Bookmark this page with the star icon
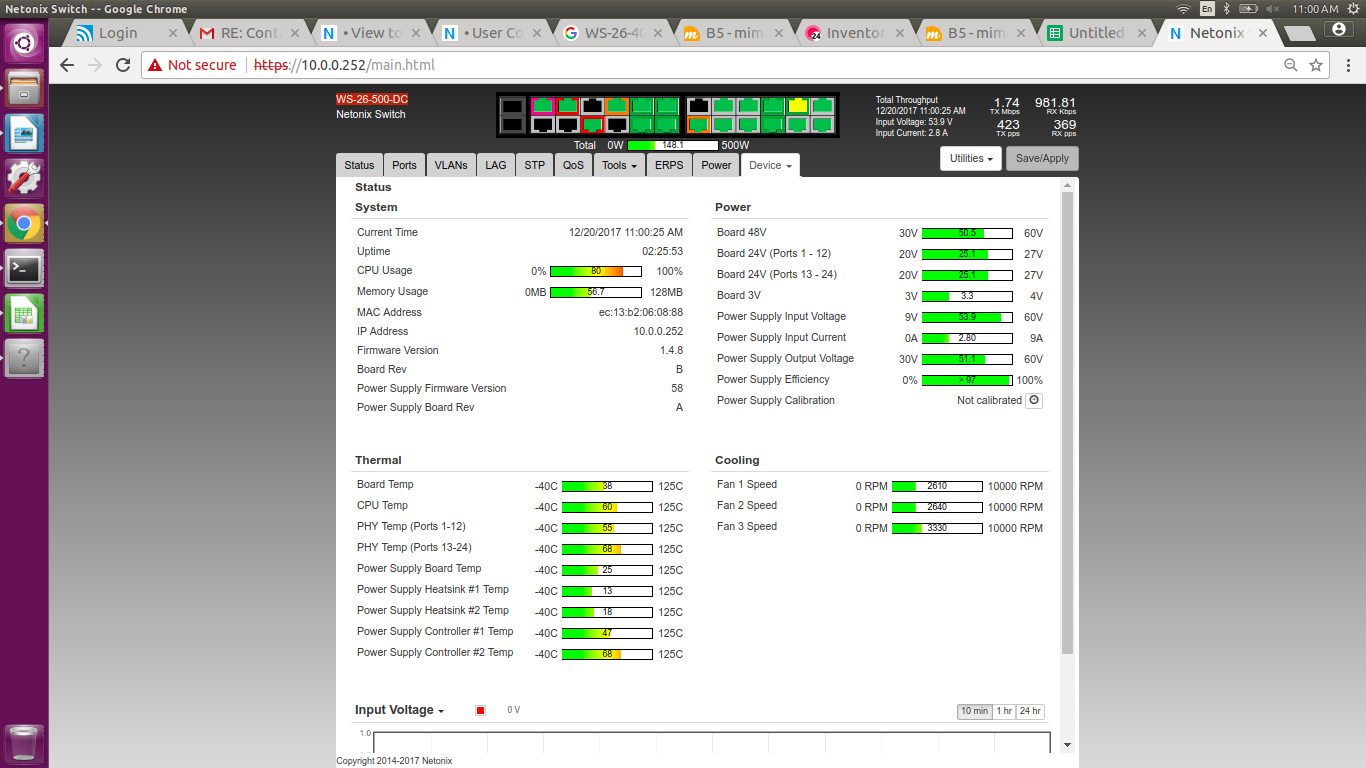This screenshot has height=768, width=1366. coord(1316,65)
